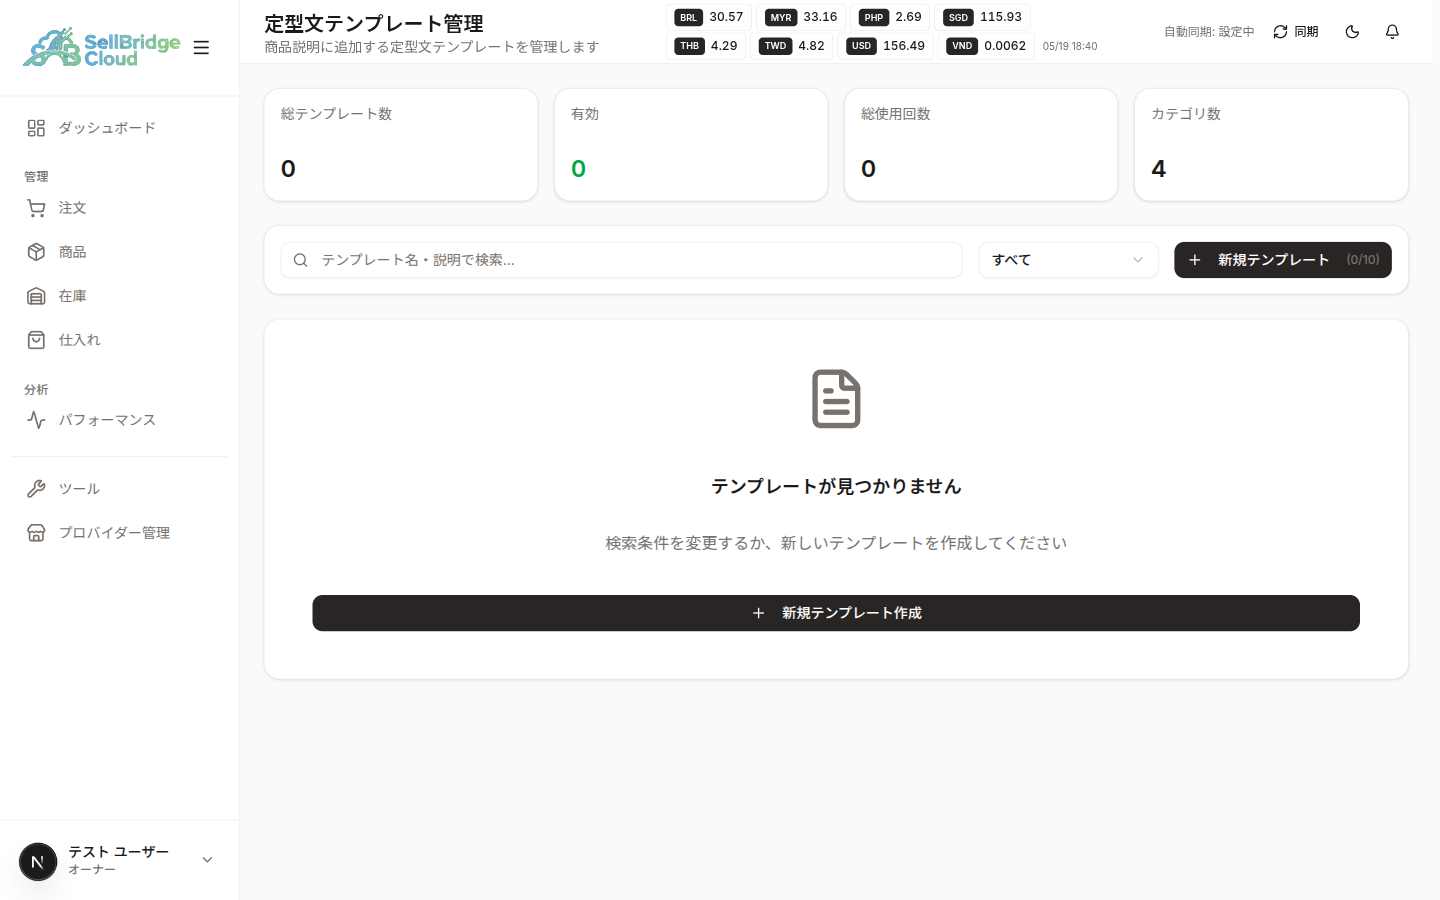Click the テスト ユーザー name label
This screenshot has height=900, width=1440.
coord(119,852)
